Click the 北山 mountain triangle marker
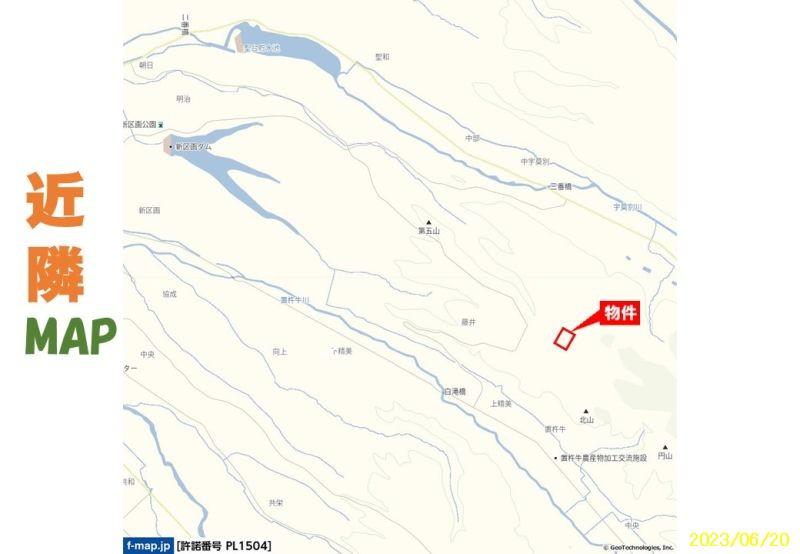The height and width of the screenshot is (554, 800). coord(586,411)
